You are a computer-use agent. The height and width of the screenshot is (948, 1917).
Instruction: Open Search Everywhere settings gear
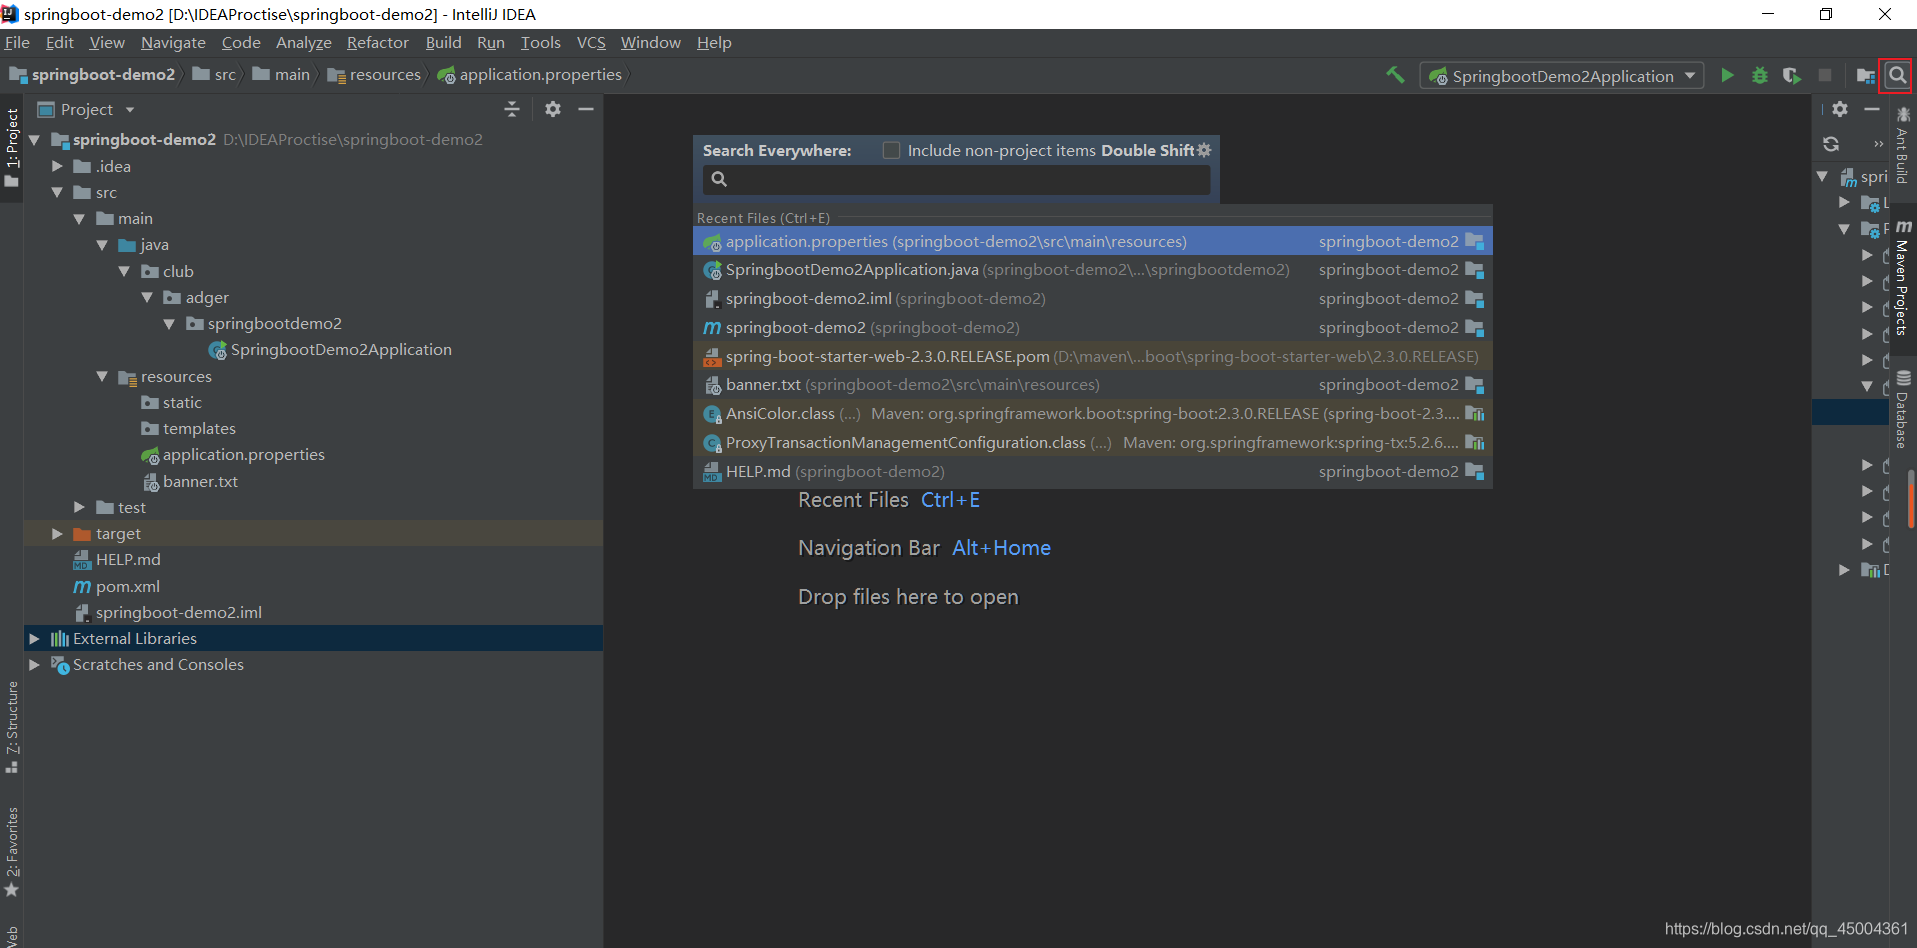click(1204, 150)
